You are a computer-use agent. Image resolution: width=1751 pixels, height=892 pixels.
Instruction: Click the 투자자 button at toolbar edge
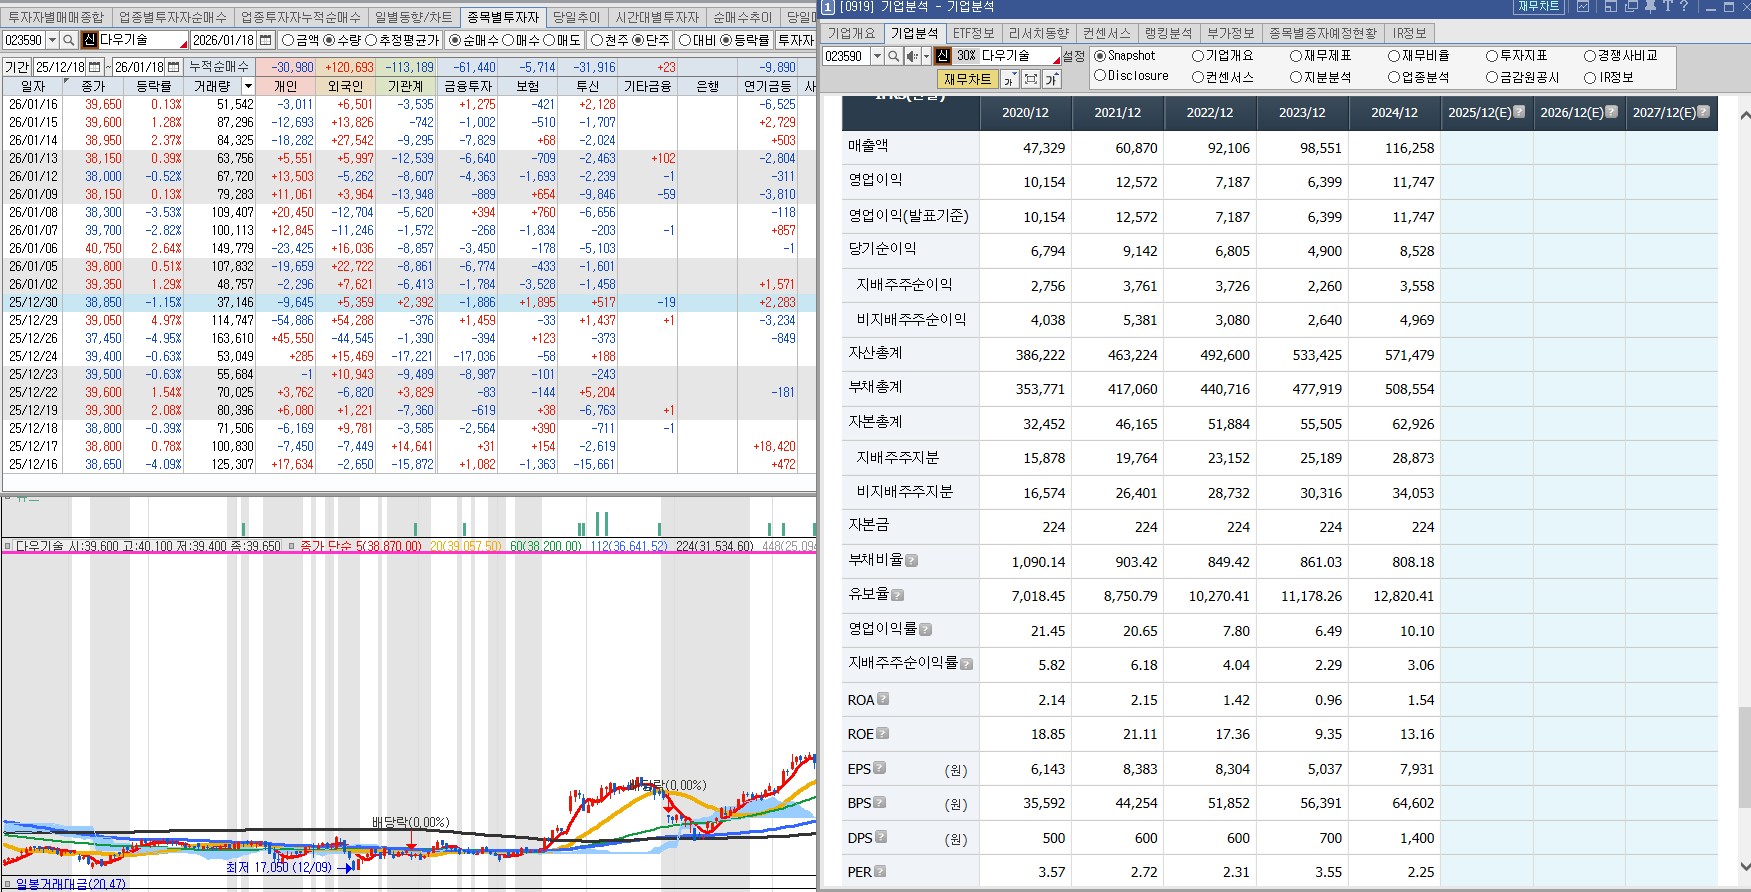pos(796,40)
